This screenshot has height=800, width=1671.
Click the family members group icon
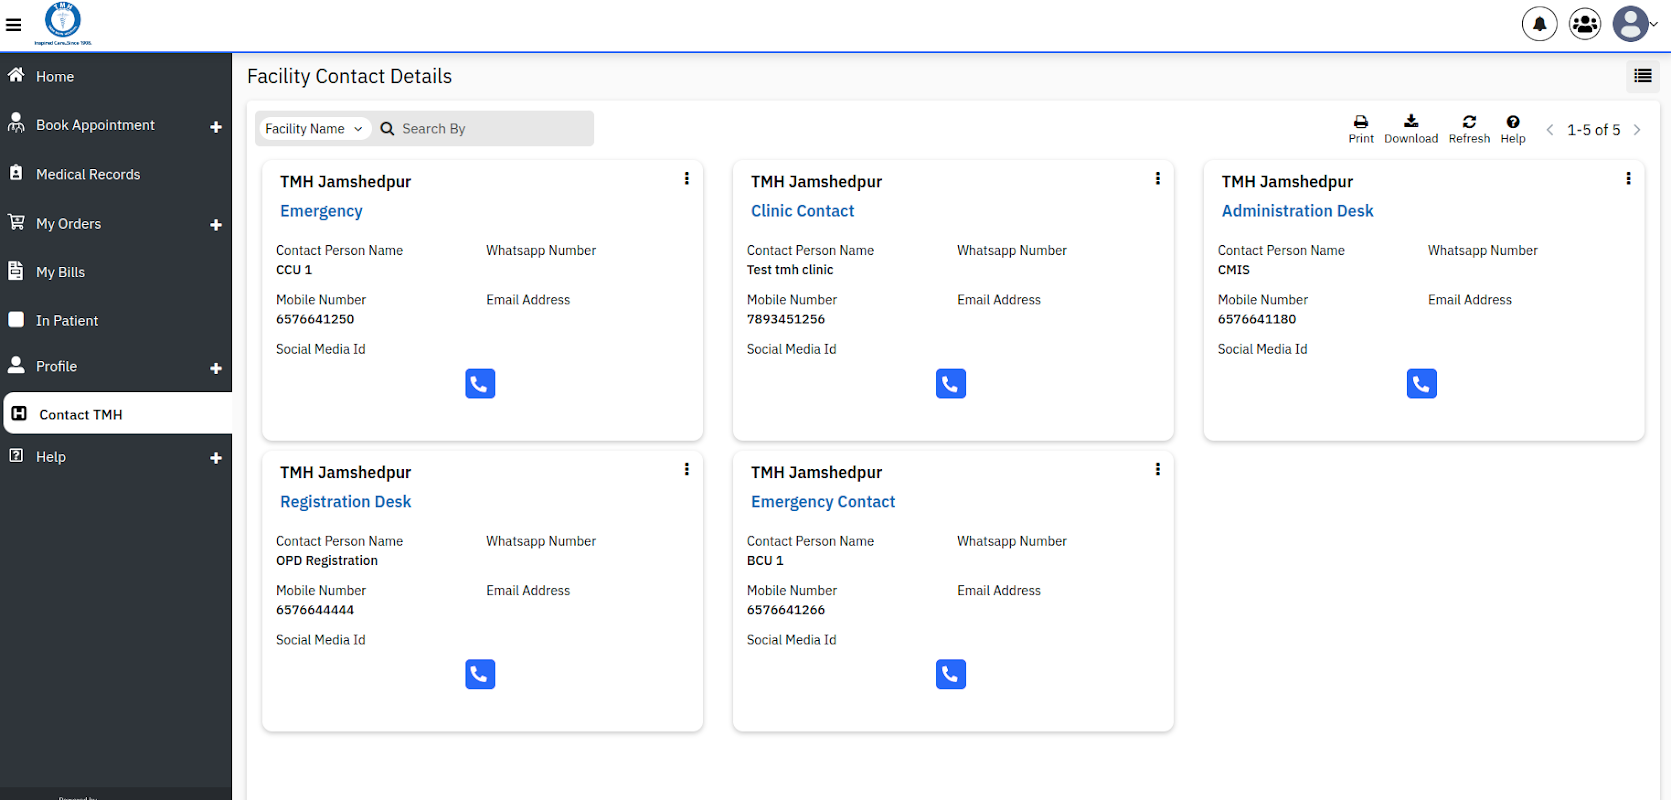pyautogui.click(x=1585, y=24)
